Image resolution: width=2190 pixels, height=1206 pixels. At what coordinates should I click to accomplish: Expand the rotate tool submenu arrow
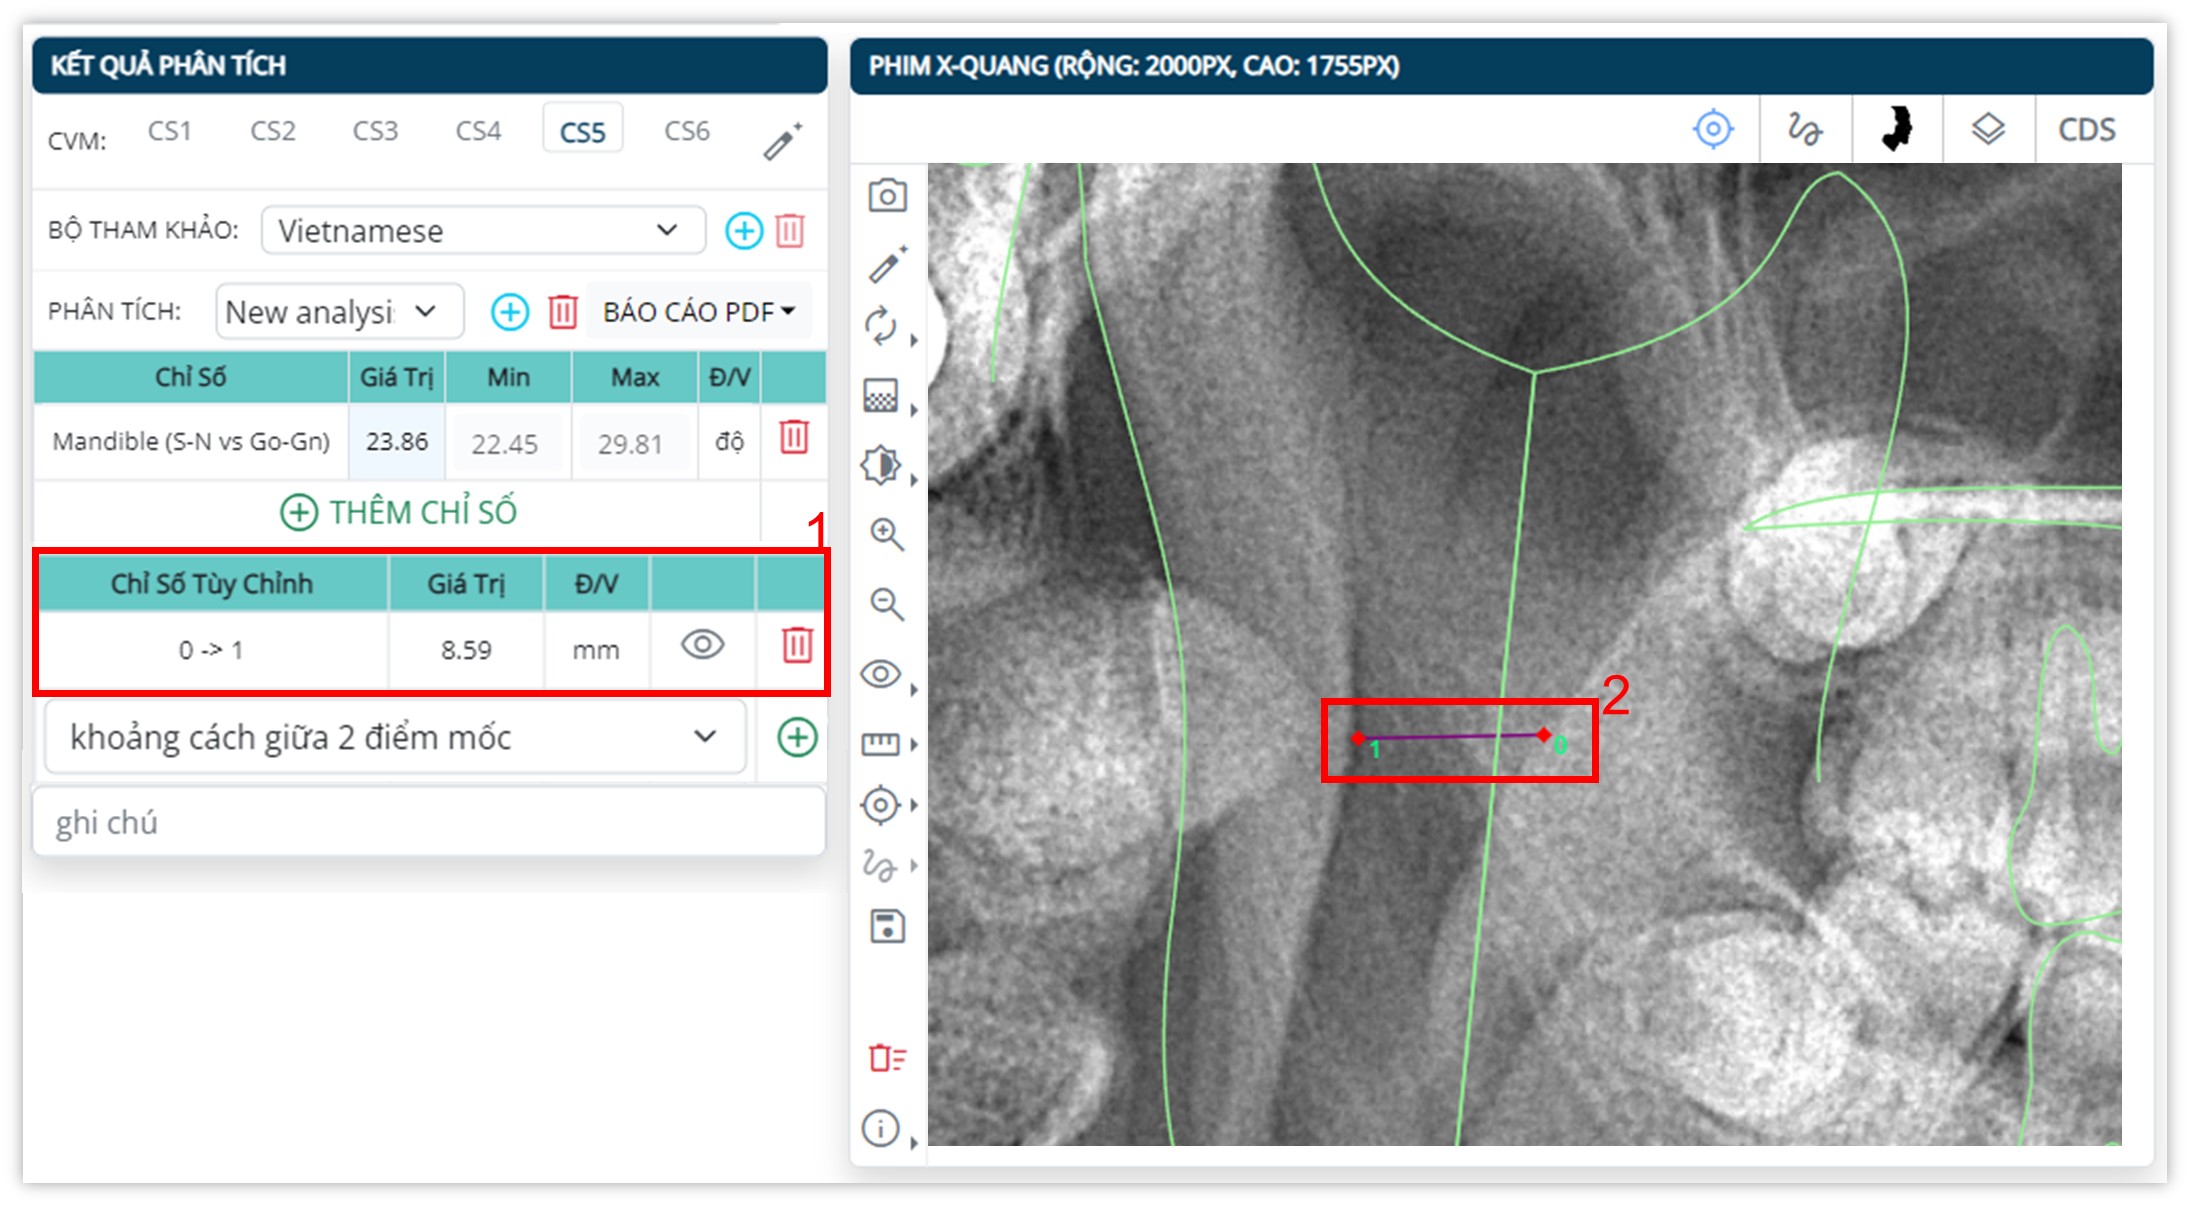click(x=914, y=340)
